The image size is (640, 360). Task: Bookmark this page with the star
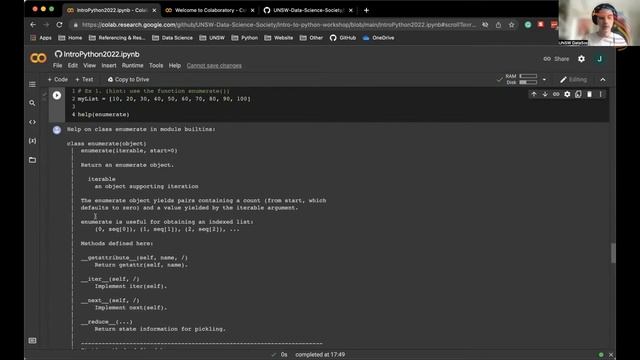511,25
